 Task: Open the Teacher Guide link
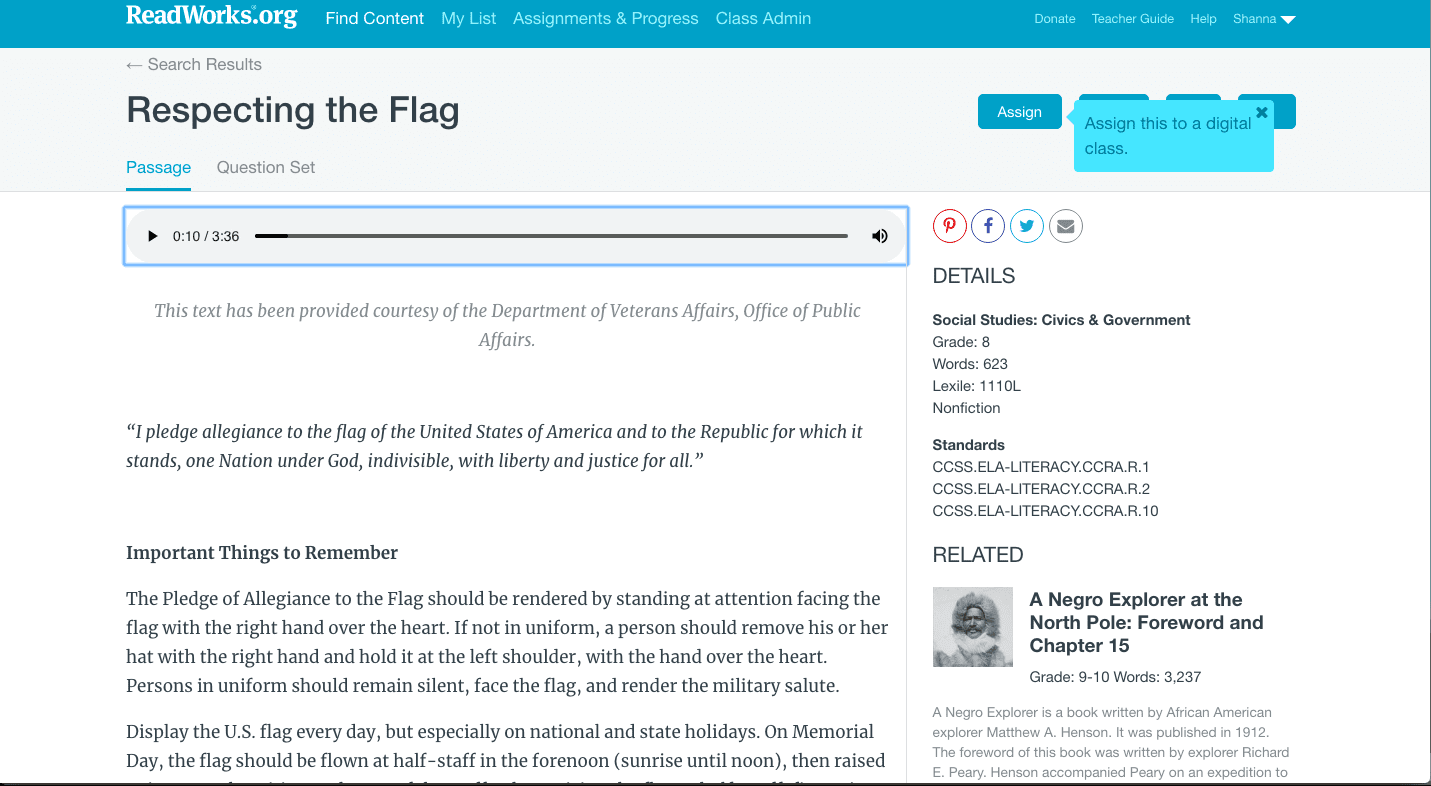tap(1133, 19)
